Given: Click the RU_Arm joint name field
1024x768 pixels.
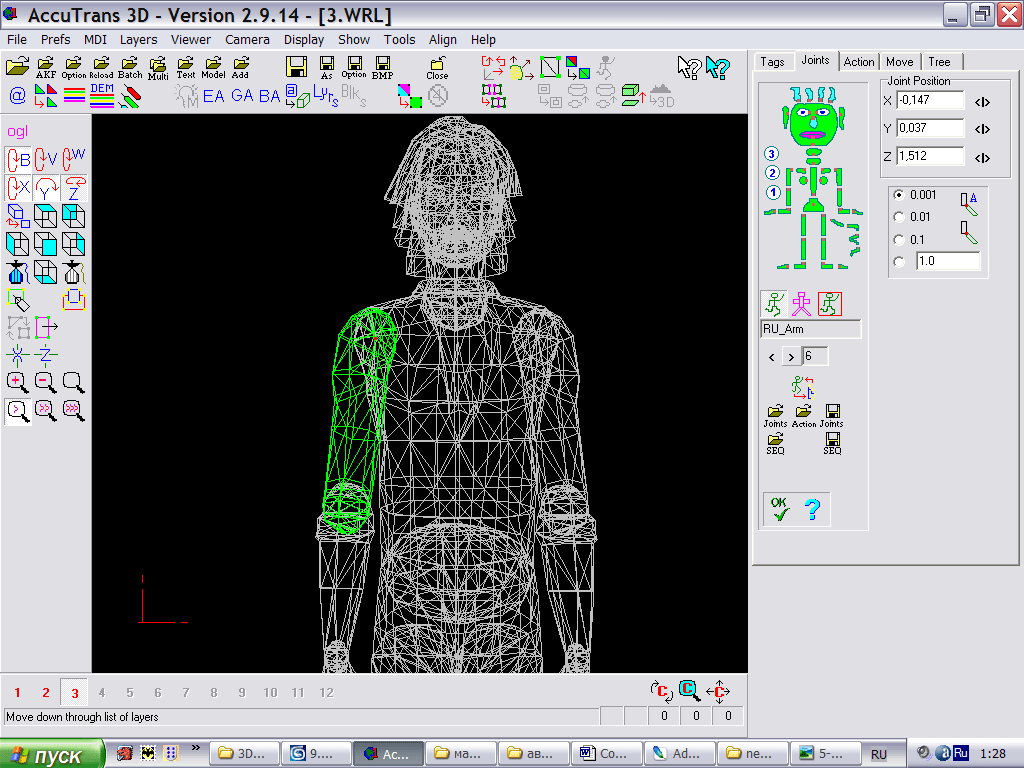Looking at the screenshot, I should [811, 329].
